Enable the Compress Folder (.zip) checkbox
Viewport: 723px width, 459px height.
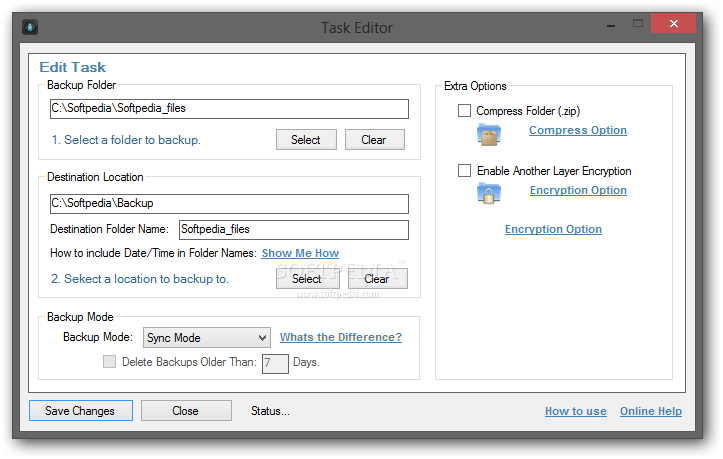point(464,111)
